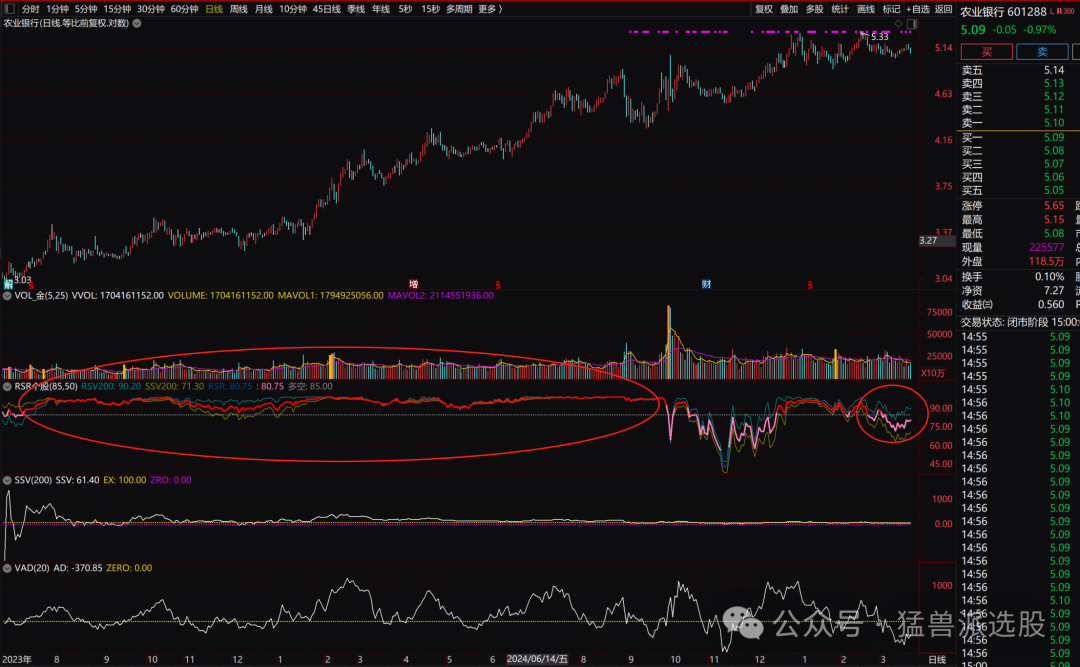Click the 外盘 value 118.5万

[x=1047, y=261]
